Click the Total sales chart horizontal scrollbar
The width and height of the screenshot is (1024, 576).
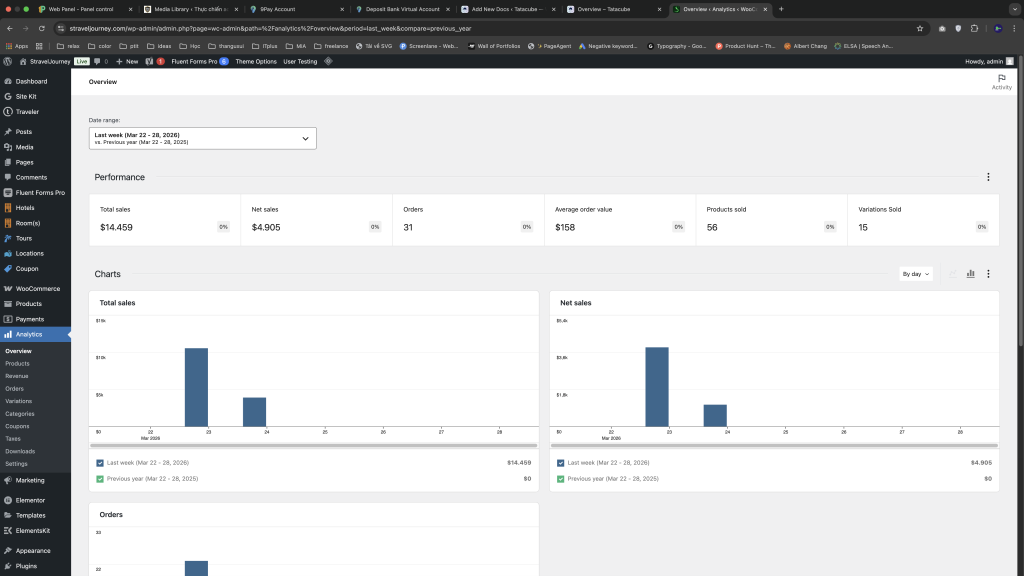[315, 446]
